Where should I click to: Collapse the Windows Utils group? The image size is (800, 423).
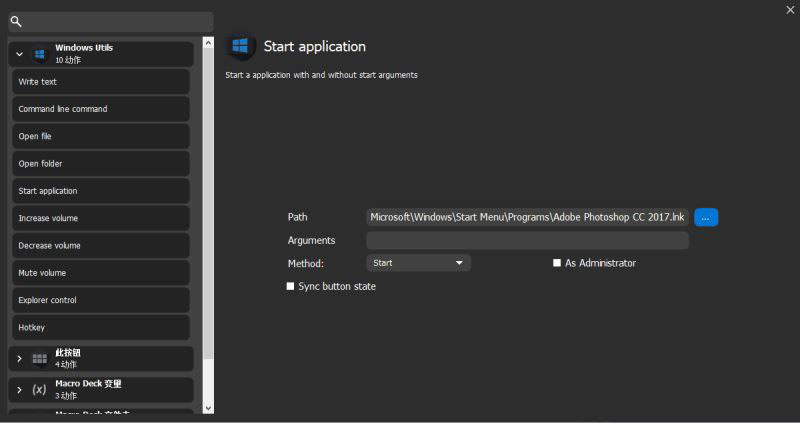coord(19,54)
